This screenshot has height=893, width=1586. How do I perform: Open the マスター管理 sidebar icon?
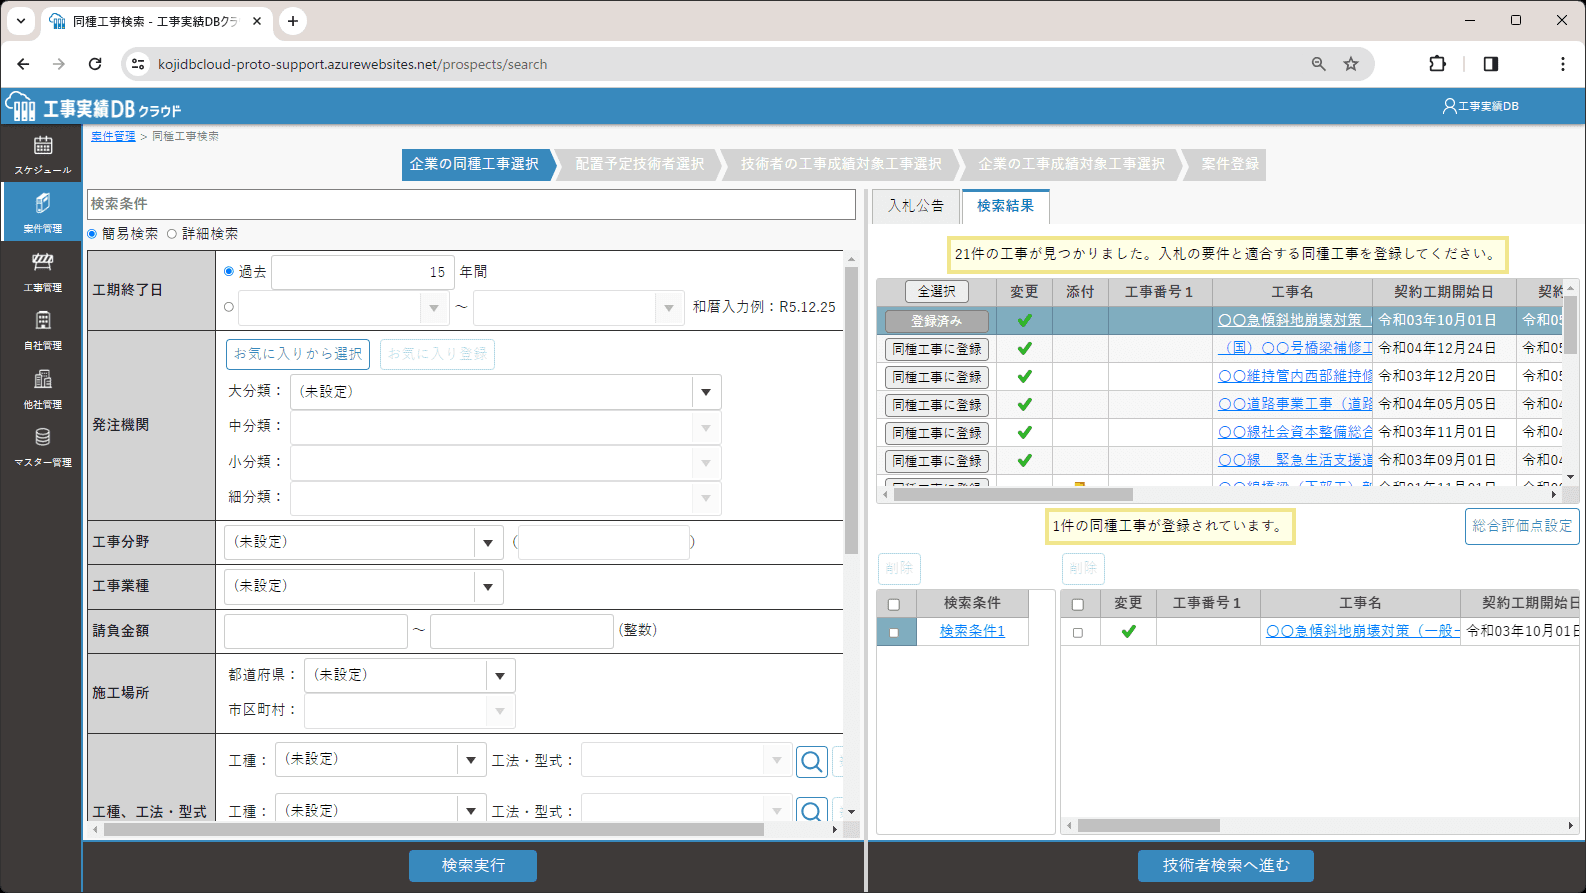click(42, 446)
